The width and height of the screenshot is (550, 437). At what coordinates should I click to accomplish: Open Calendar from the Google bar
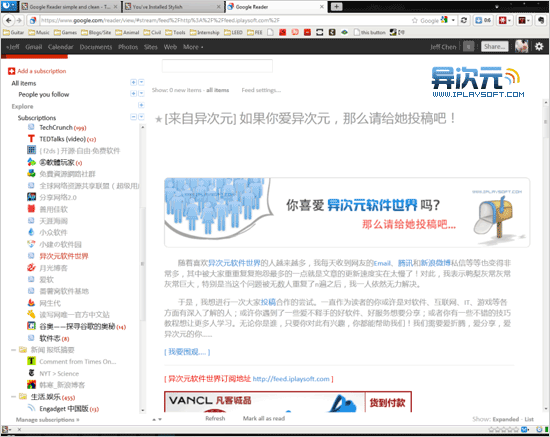tap(60, 47)
